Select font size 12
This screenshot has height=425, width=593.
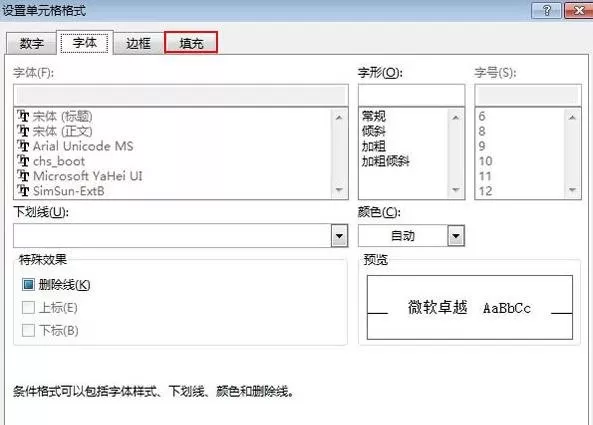(x=485, y=191)
